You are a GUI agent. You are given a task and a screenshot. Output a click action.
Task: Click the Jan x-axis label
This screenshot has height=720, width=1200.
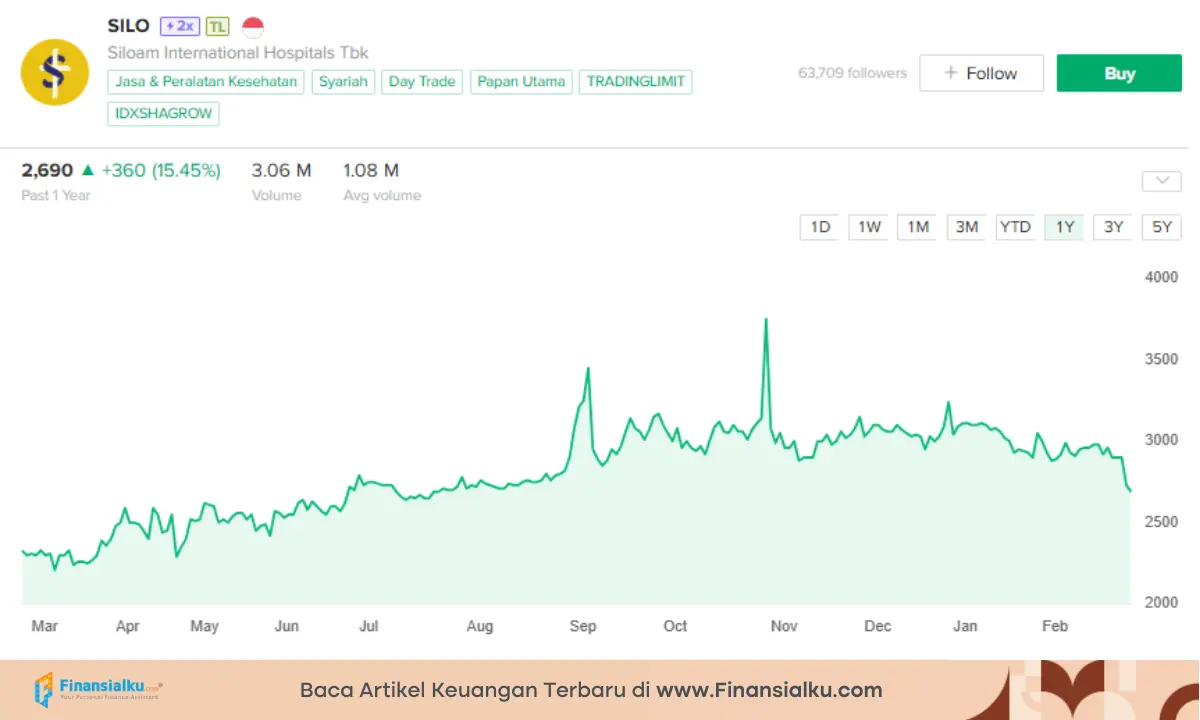tap(965, 626)
